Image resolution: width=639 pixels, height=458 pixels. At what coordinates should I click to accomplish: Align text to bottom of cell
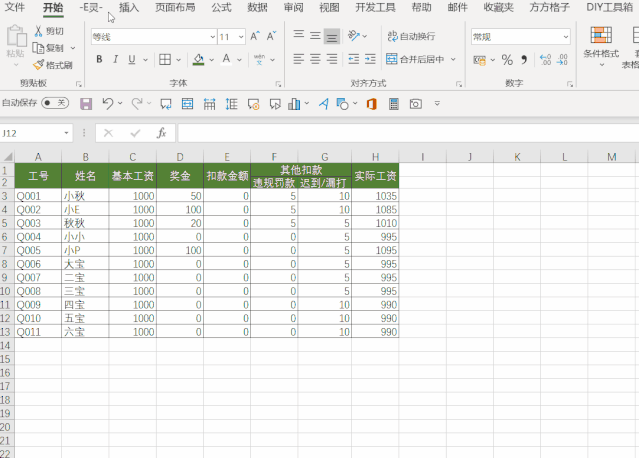[x=332, y=37]
